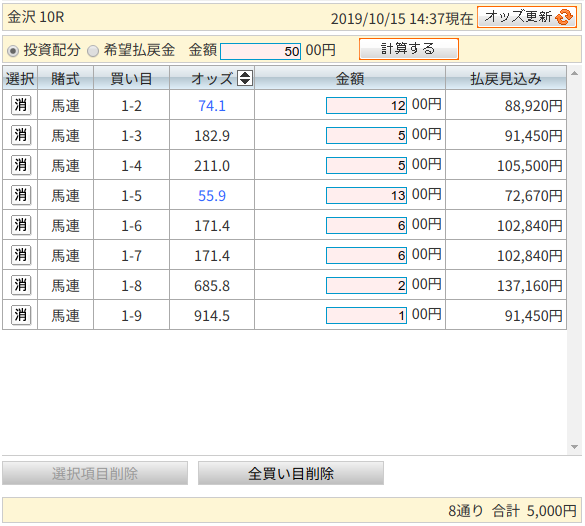This screenshot has width=585, height=526.
Task: Click 消 toggle for bet 1-4
Action: (21, 165)
